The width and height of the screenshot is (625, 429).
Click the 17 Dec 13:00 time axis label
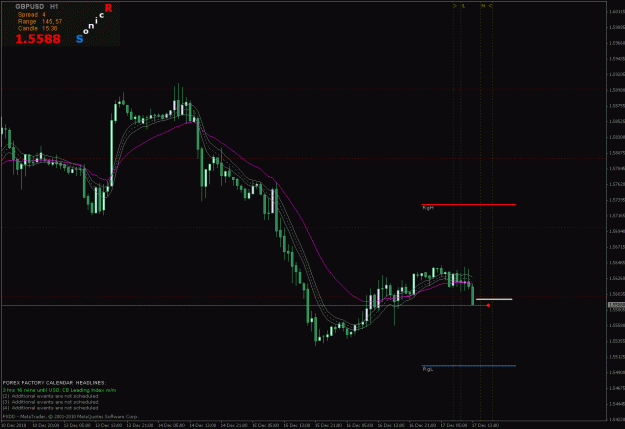pos(485,425)
